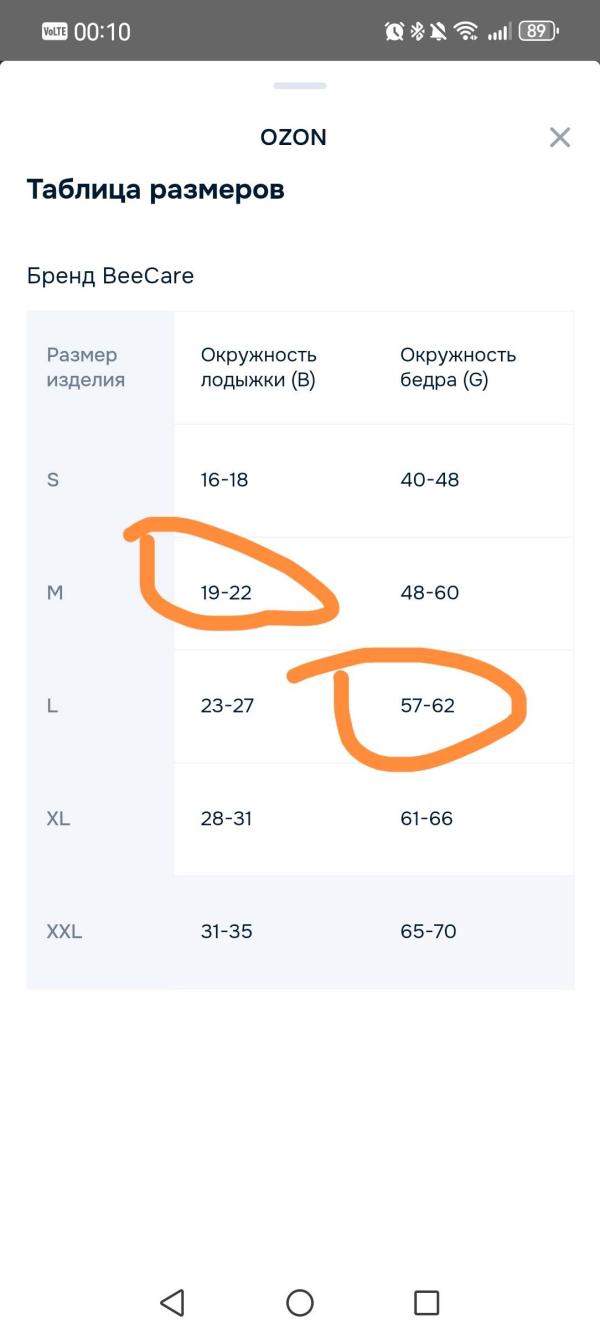Tap the Android back navigation triangle
This screenshot has width=600, height=1334.
tap(172, 1302)
